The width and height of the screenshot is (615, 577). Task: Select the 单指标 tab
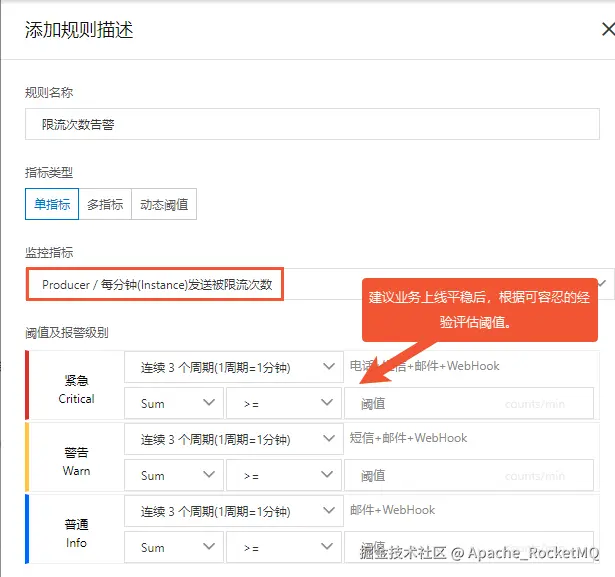(52, 204)
